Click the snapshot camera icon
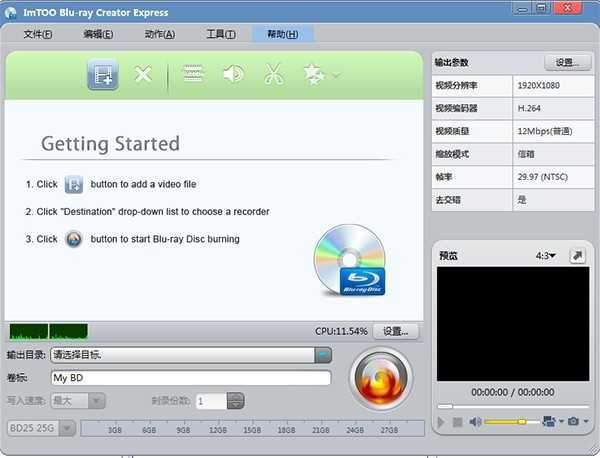The image size is (600, 458). pos(573,421)
